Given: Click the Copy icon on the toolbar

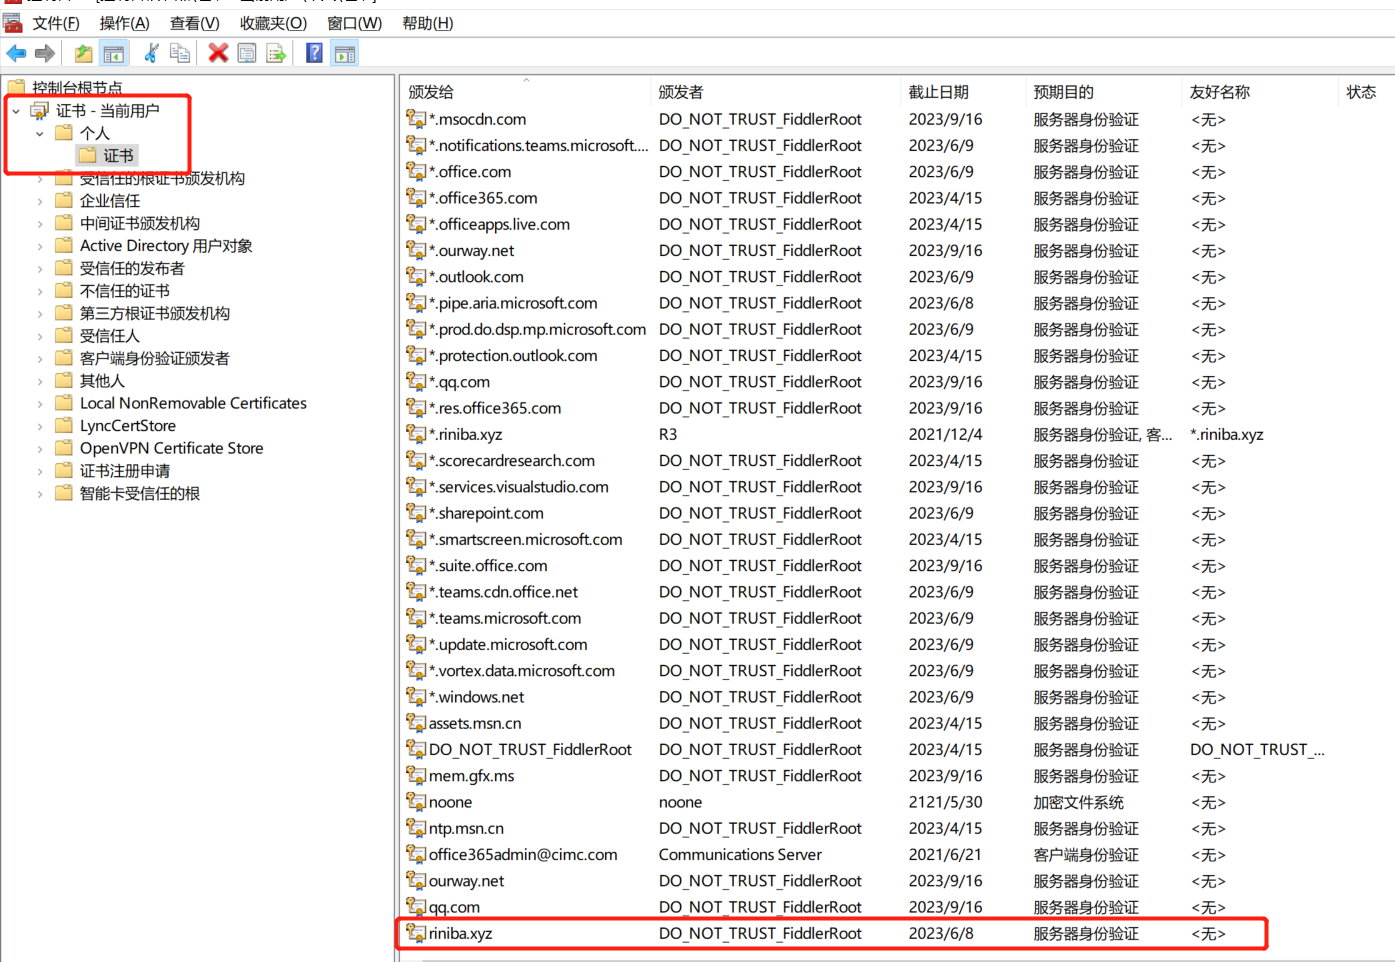Looking at the screenshot, I should click(180, 53).
